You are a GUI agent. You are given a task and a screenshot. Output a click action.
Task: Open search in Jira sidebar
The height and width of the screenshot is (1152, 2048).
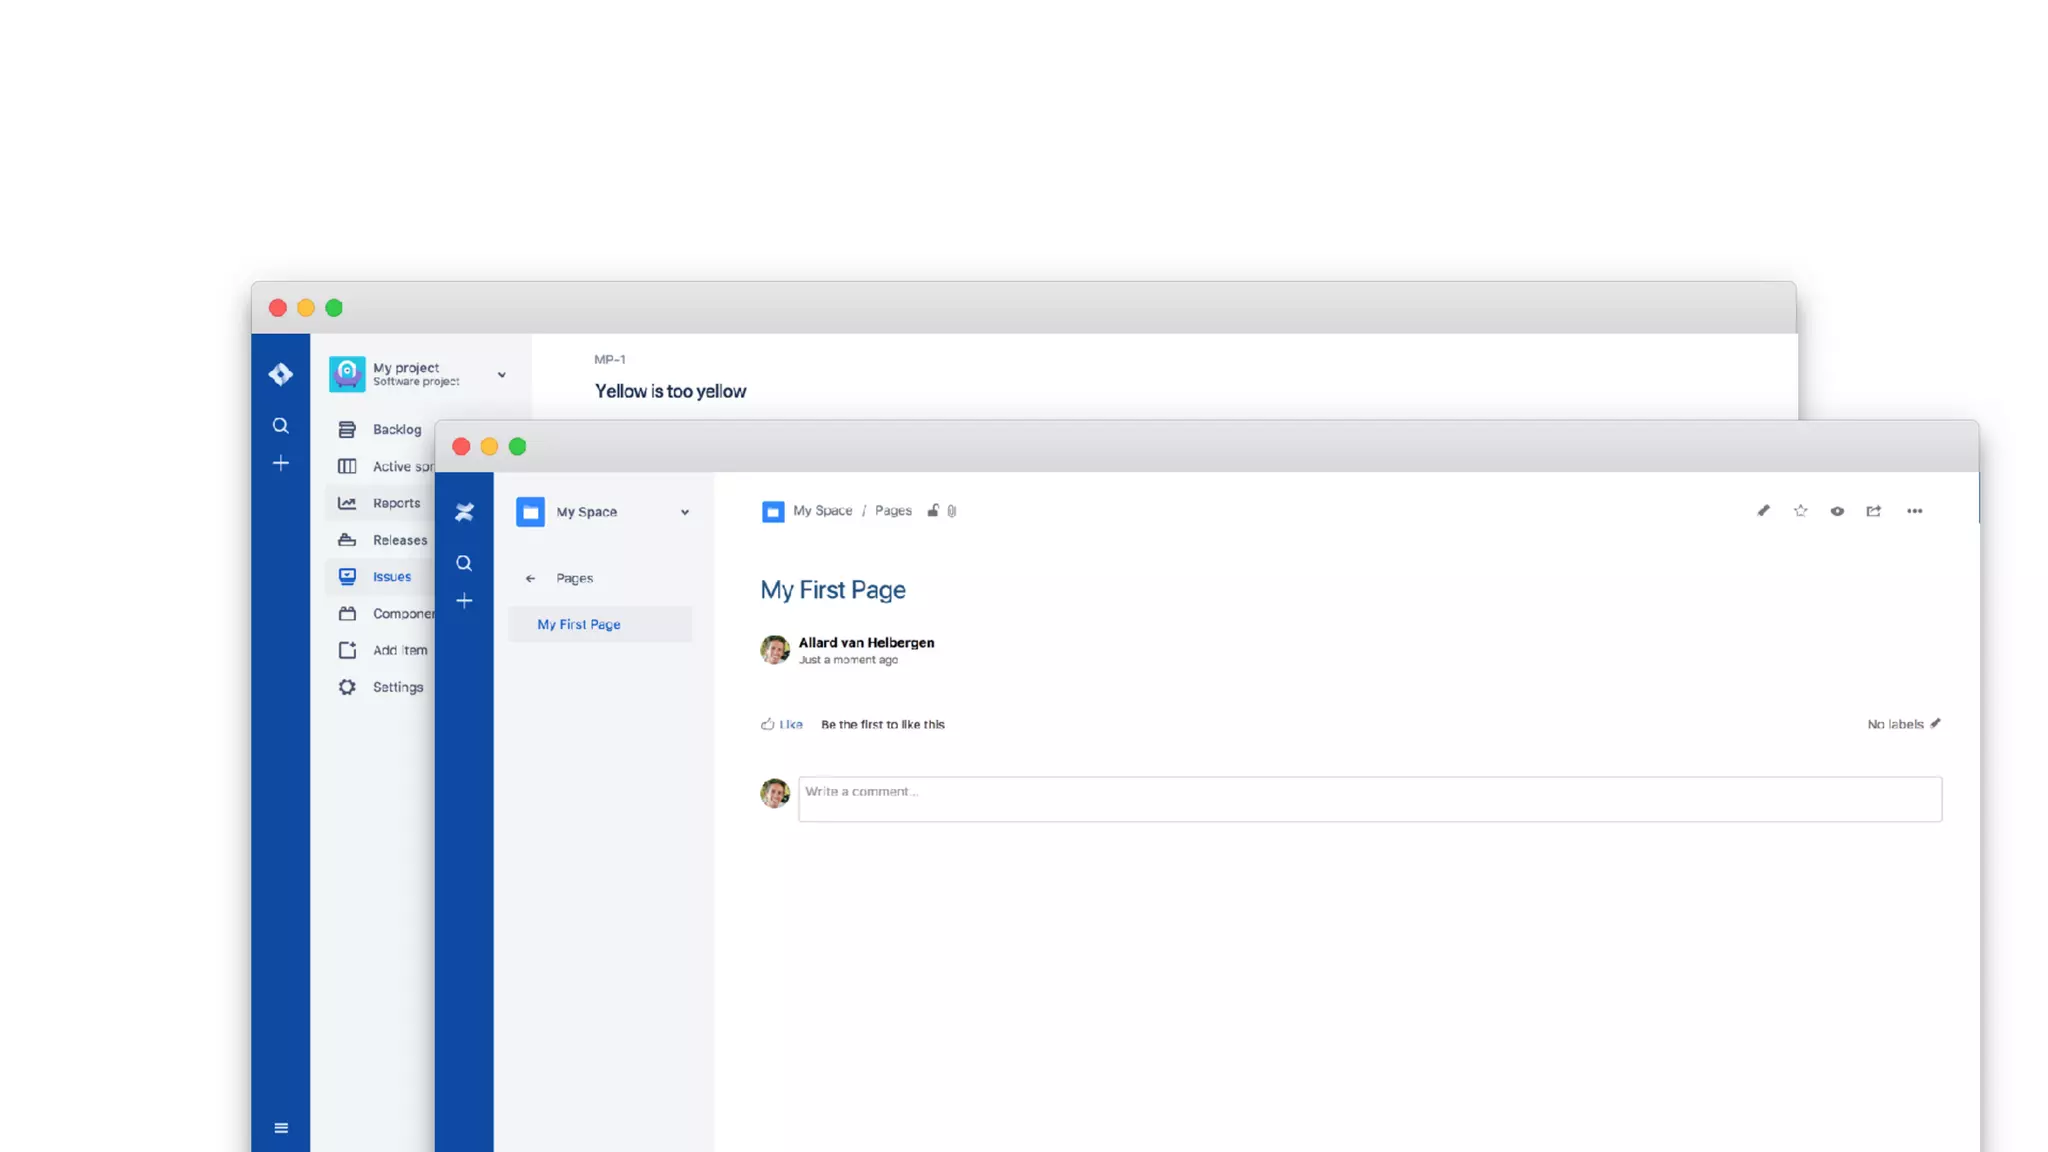click(x=281, y=426)
